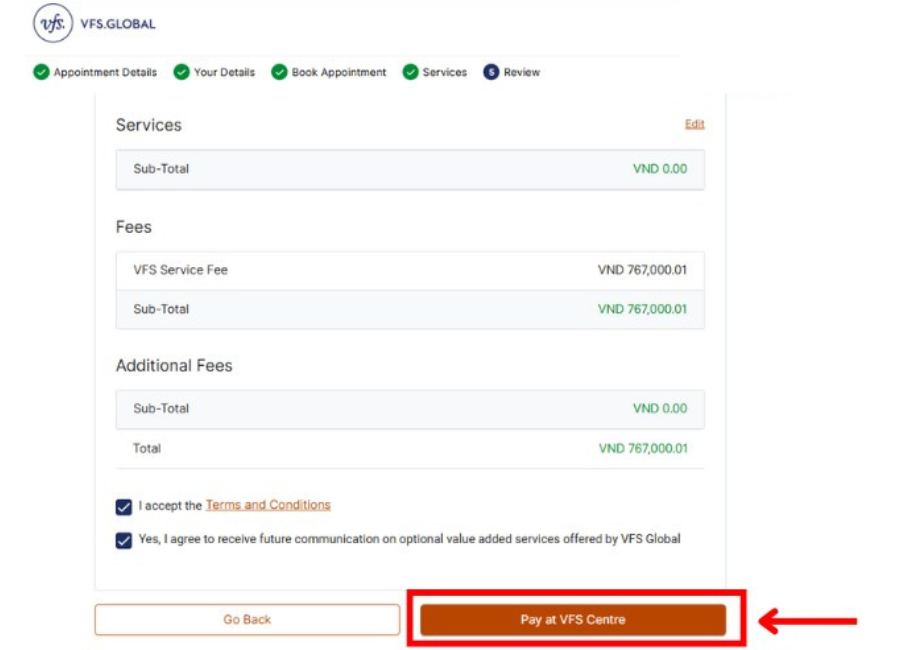
Task: Click green checkmark icon beside Services step
Action: 410,72
